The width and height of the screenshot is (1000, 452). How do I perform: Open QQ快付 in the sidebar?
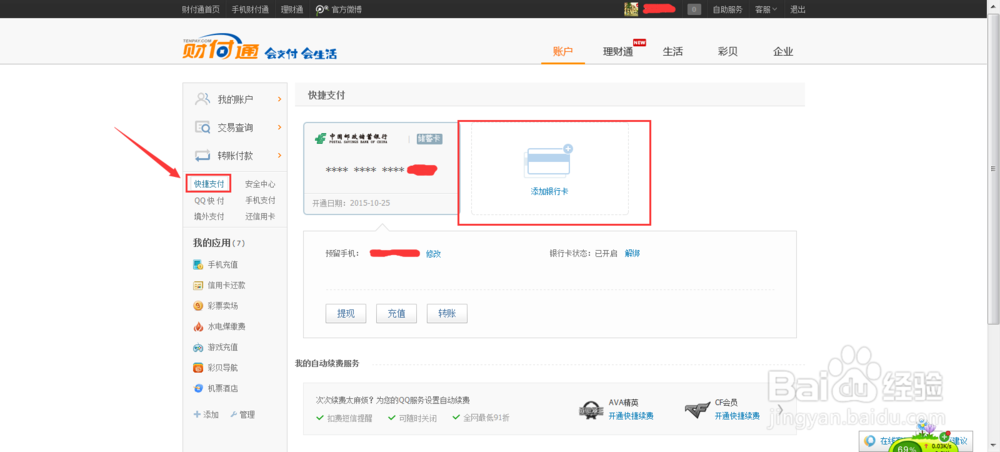209,200
